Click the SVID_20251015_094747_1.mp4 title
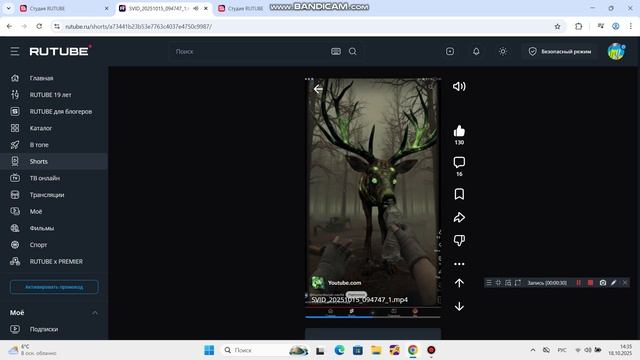This screenshot has height=360, width=640. coord(360,300)
